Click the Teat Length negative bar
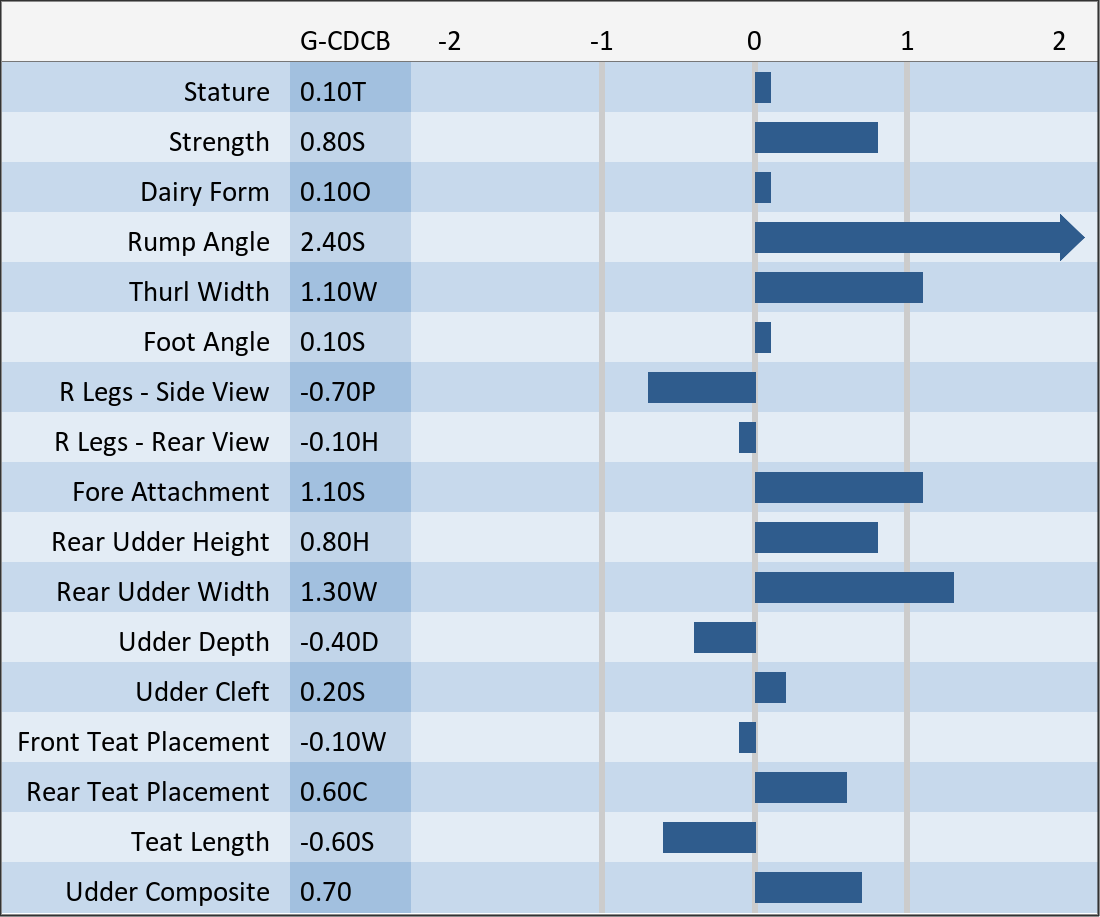This screenshot has width=1100, height=917. (x=709, y=838)
